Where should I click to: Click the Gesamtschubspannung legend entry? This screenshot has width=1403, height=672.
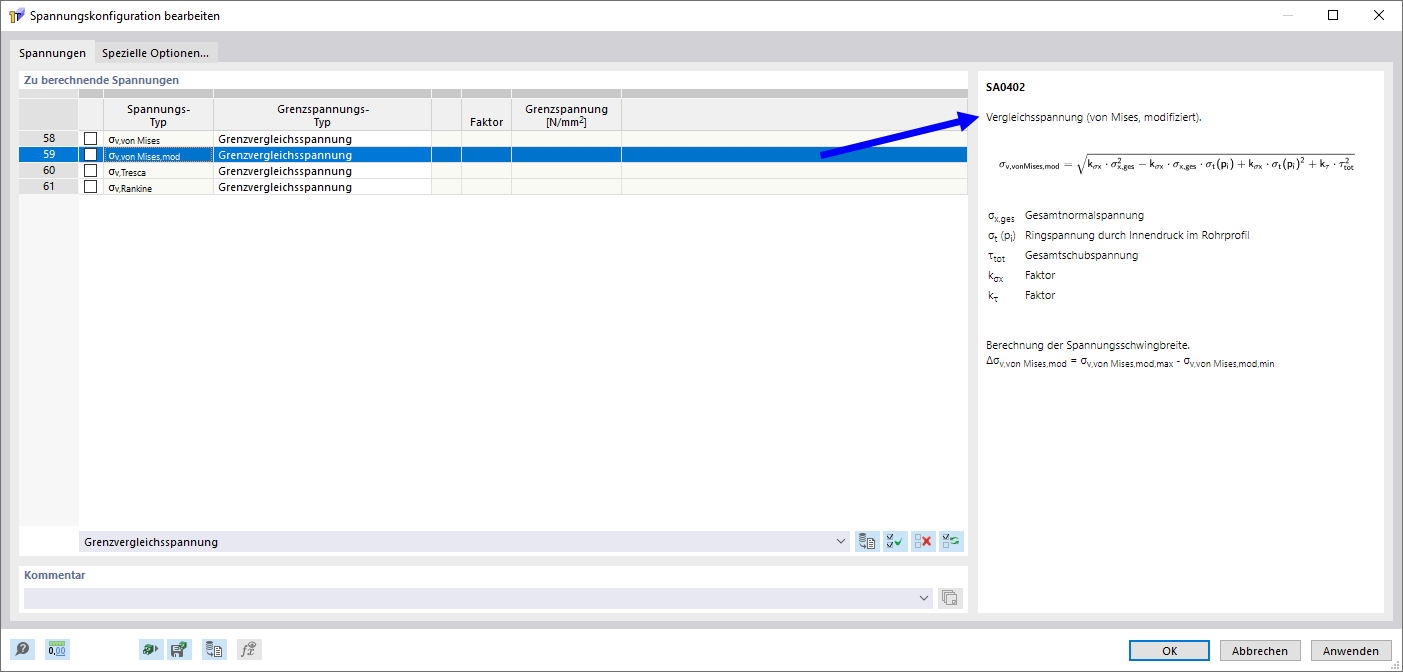click(x=1081, y=255)
